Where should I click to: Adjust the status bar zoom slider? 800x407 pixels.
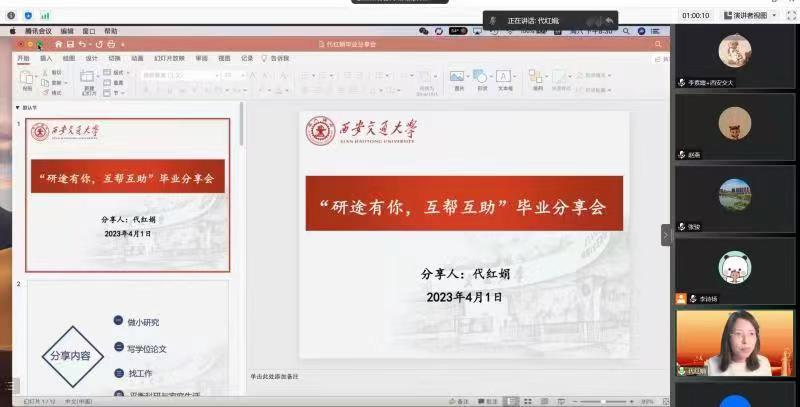[x=603, y=402]
